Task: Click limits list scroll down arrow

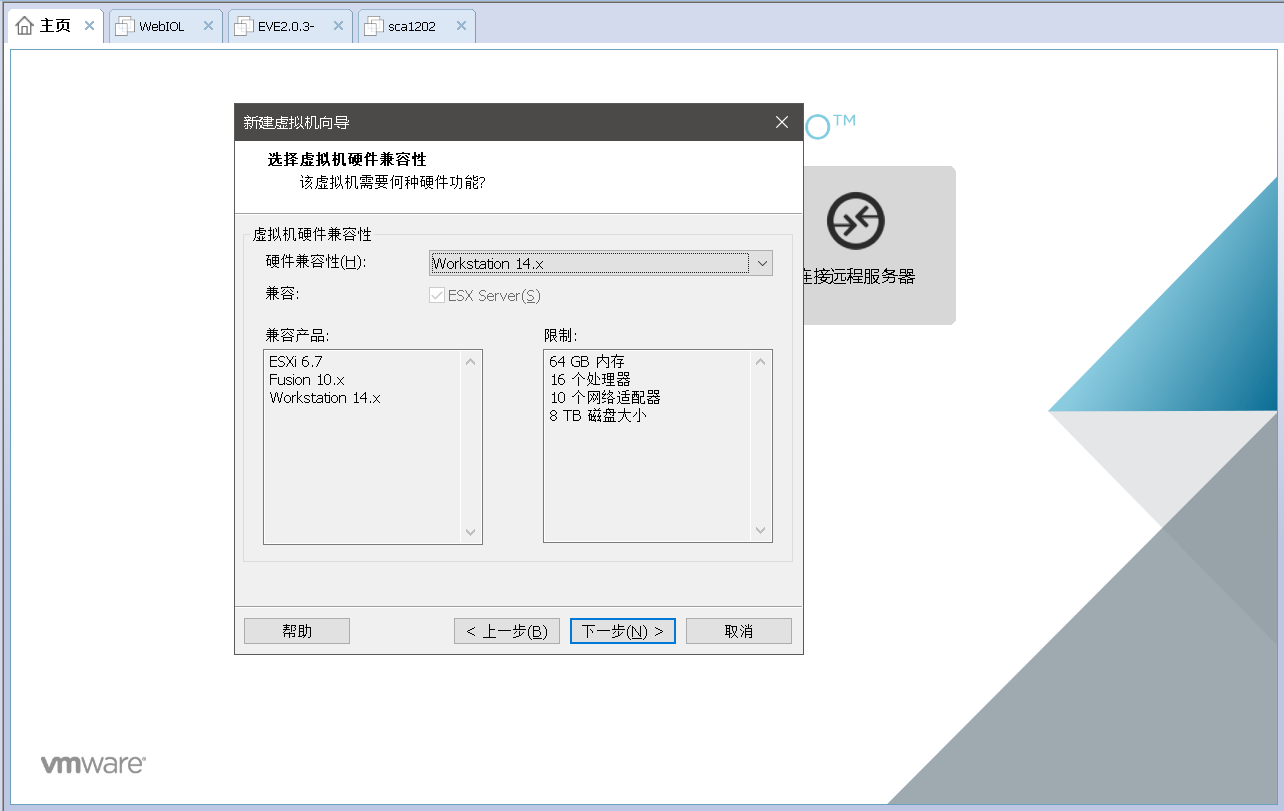Action: pyautogui.click(x=761, y=532)
